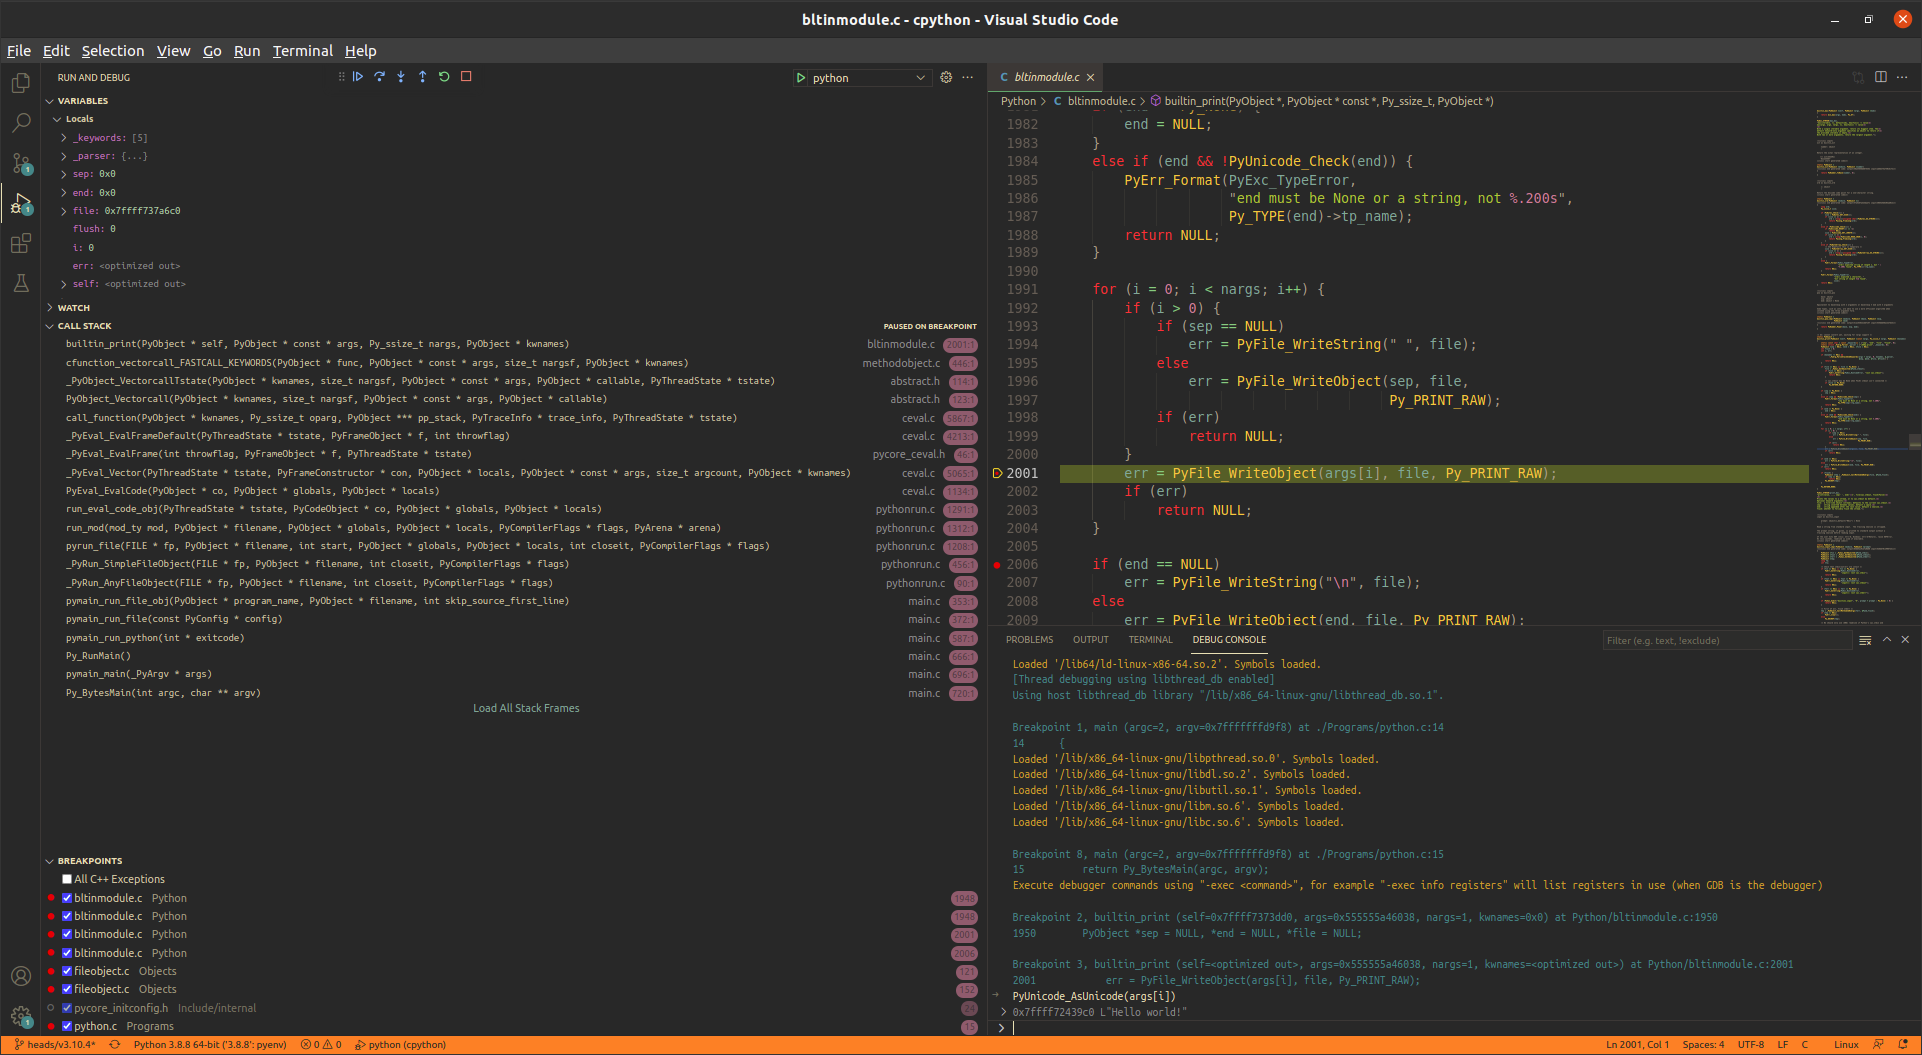Close the bottom panel
The height and width of the screenshot is (1055, 1922).
pos(1905,640)
